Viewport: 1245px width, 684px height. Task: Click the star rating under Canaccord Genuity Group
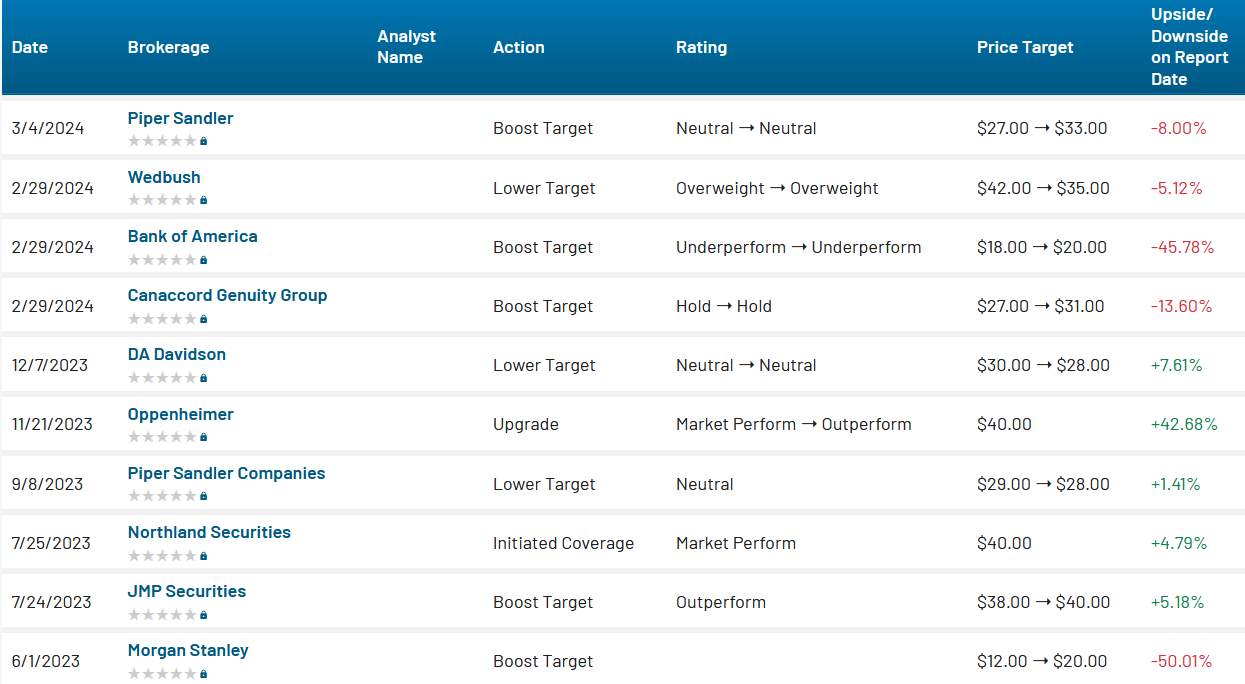(162, 319)
